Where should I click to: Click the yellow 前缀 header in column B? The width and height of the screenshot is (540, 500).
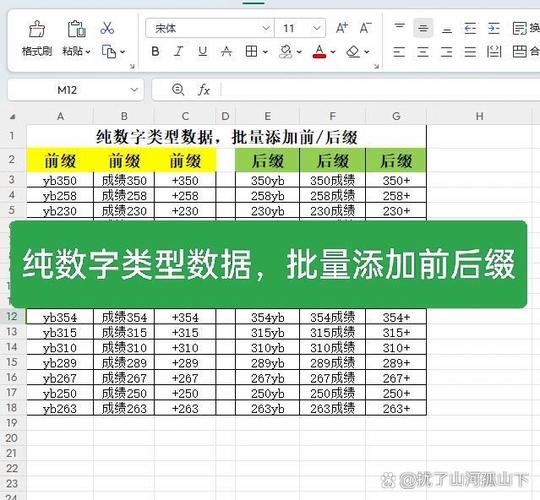[124, 160]
